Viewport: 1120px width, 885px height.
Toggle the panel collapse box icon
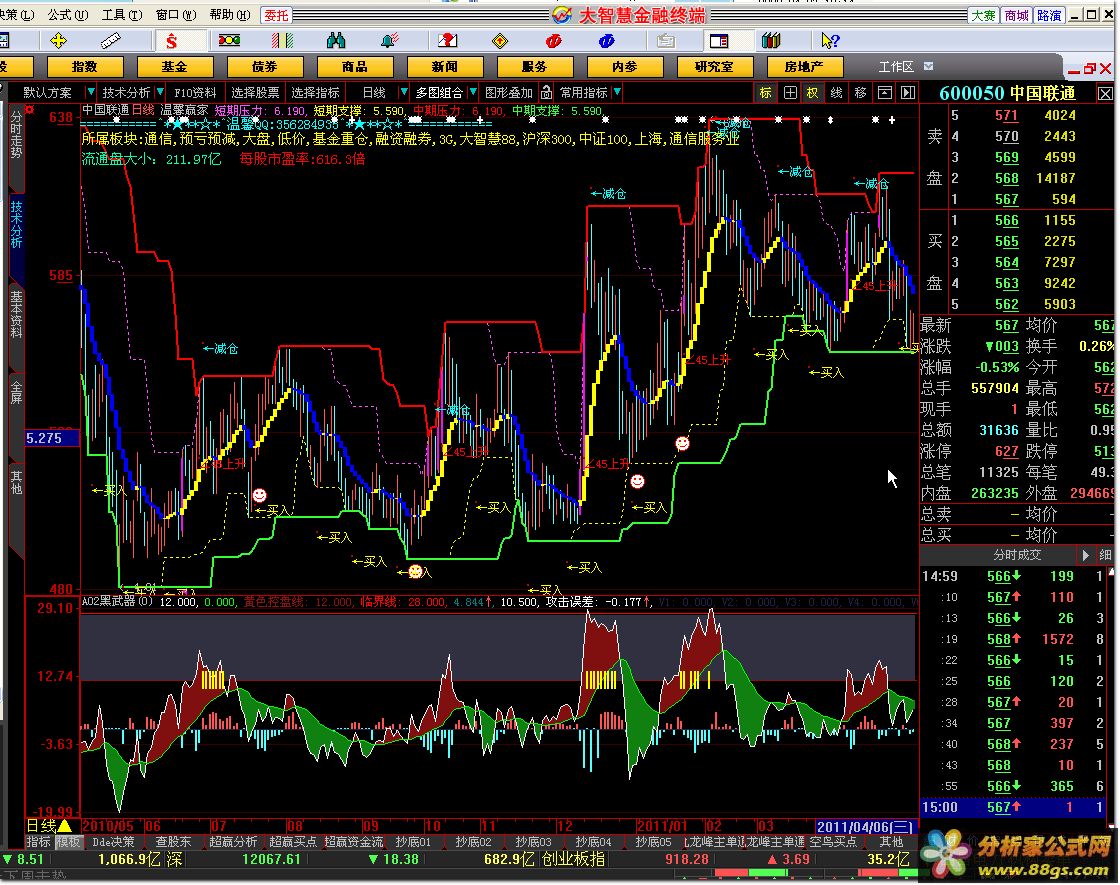point(884,92)
